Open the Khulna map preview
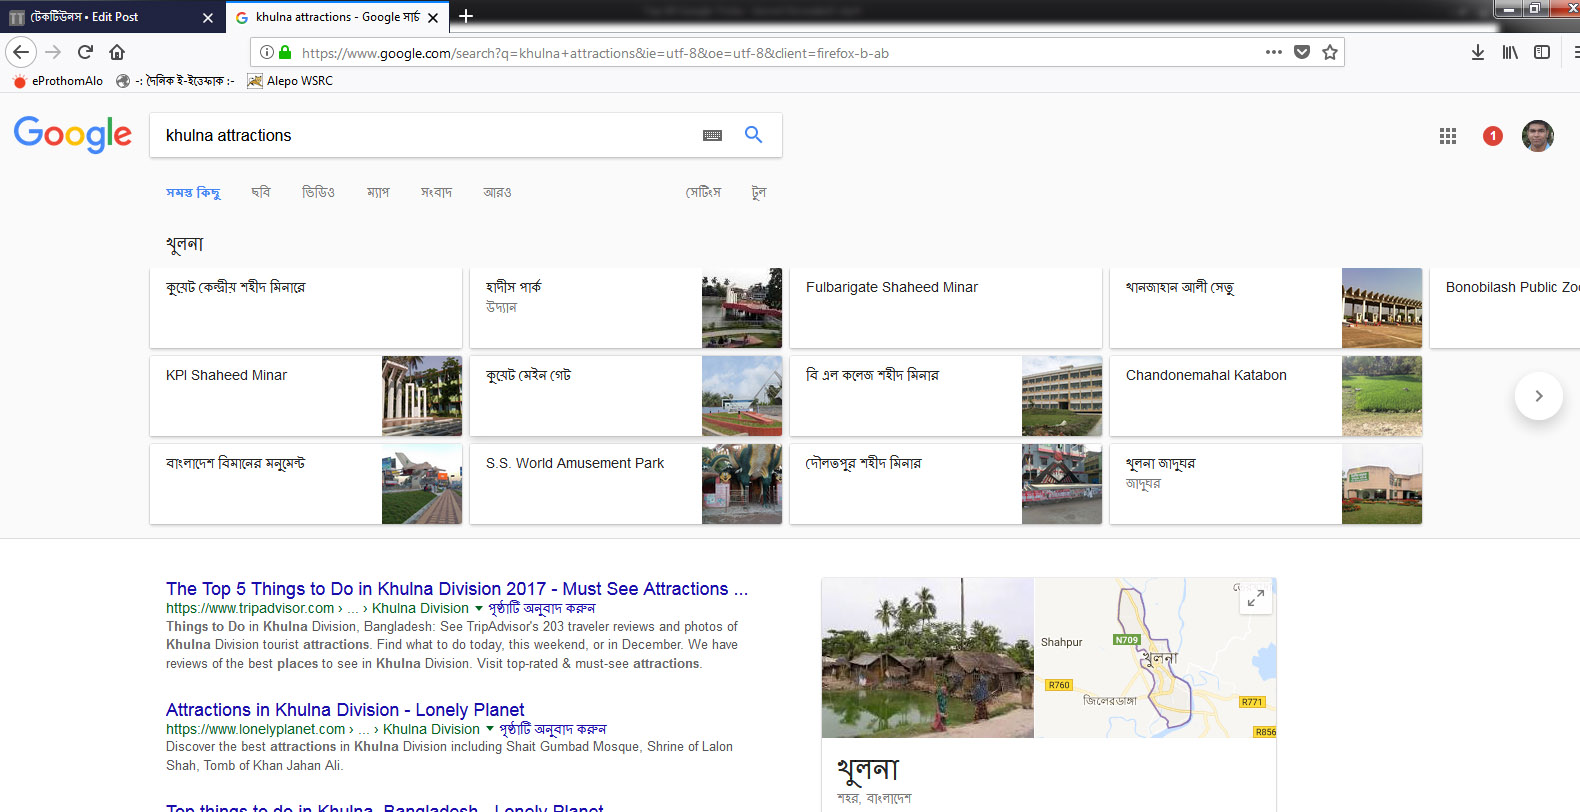 (x=1155, y=657)
